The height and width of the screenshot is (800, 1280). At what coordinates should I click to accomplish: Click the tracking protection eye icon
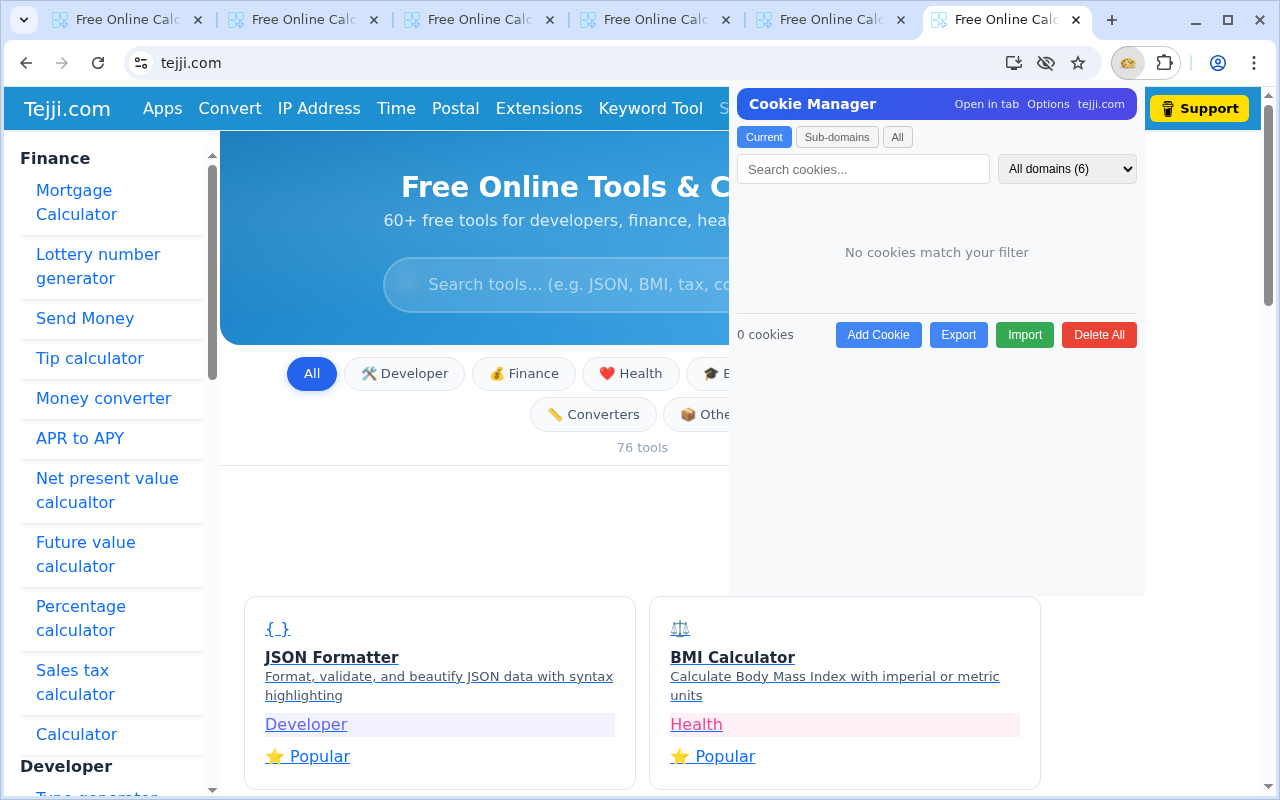(x=1046, y=63)
